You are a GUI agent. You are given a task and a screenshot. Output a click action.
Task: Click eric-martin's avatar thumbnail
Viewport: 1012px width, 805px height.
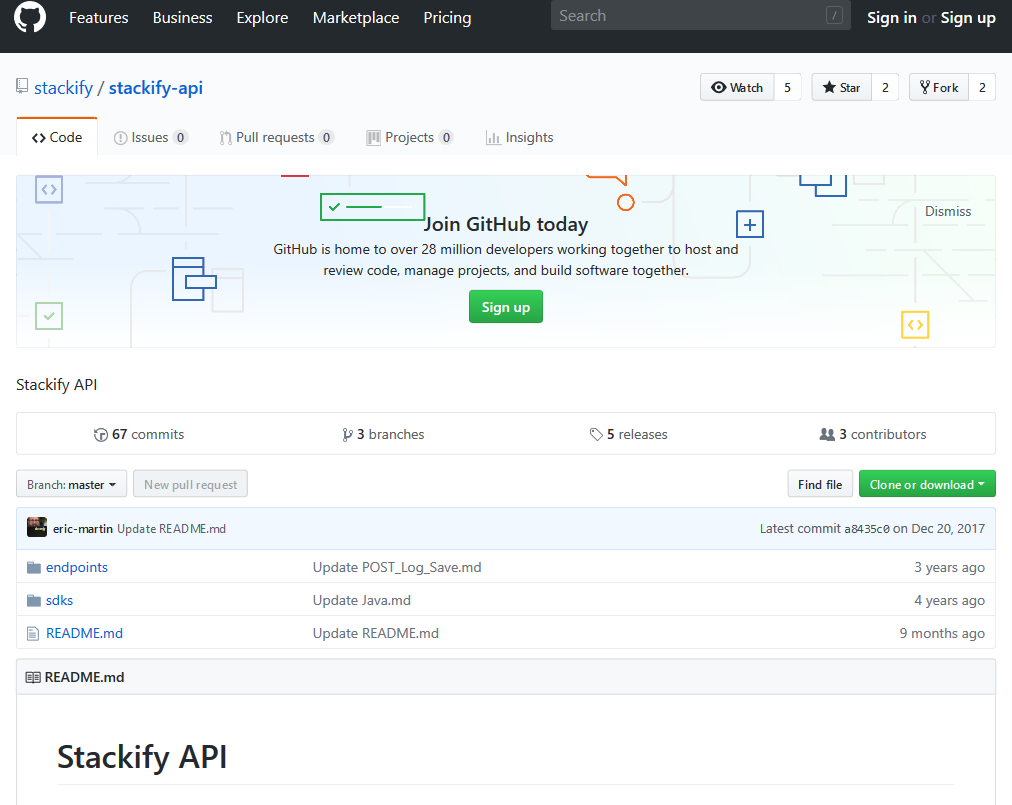click(37, 527)
